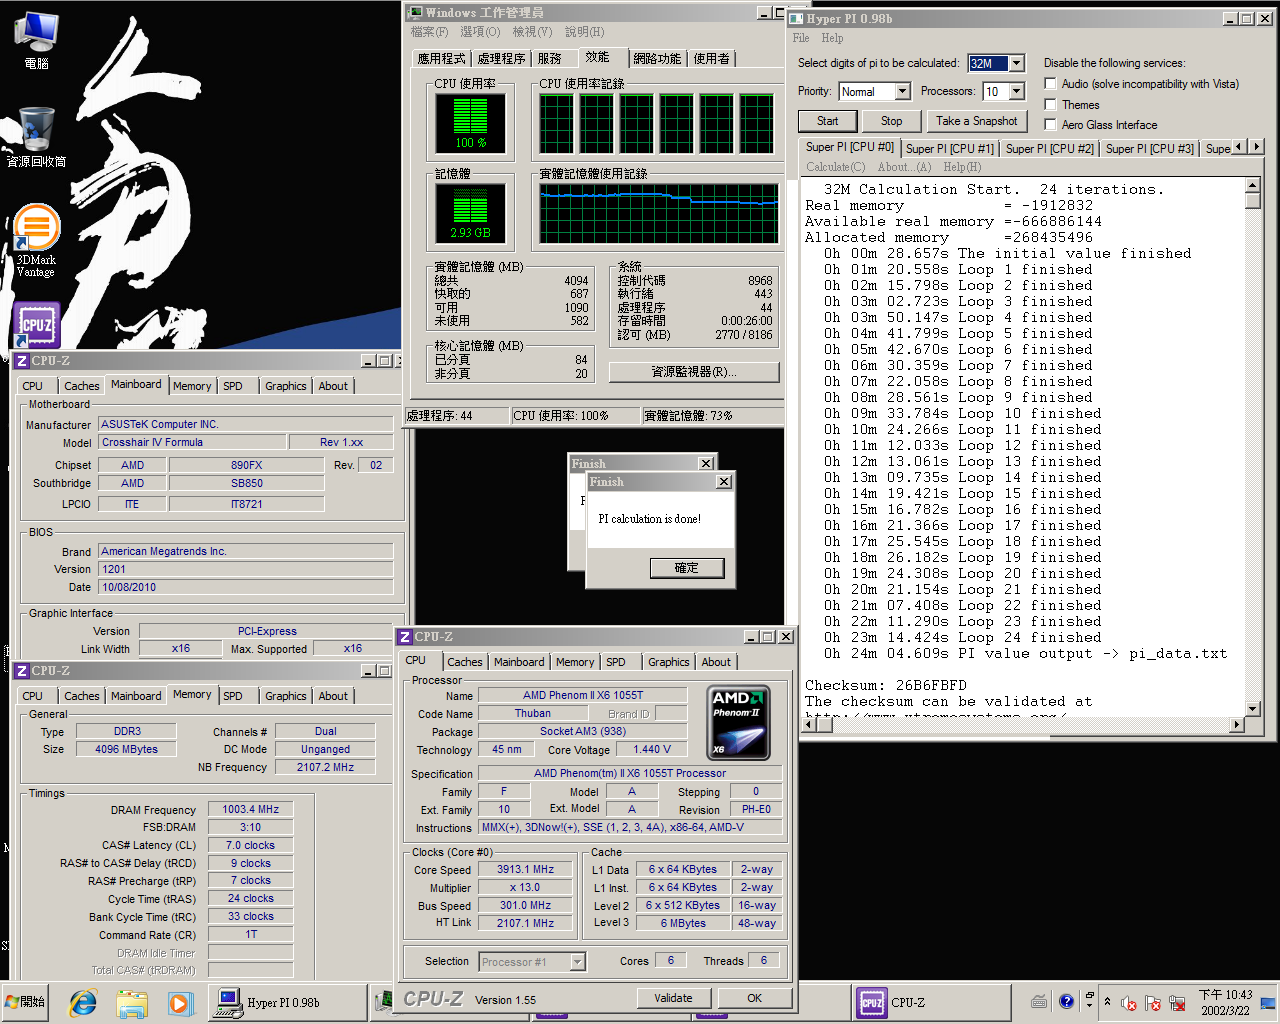The width and height of the screenshot is (1280, 1024).
Task: Open Windows Explorer folder taskbar icon
Action: (x=131, y=1002)
